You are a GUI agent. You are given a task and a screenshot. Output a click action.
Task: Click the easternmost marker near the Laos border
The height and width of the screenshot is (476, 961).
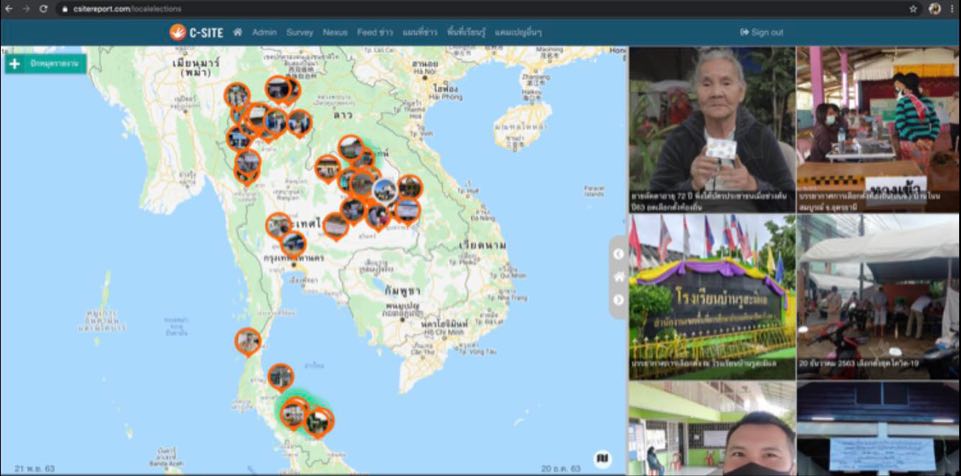tap(409, 186)
